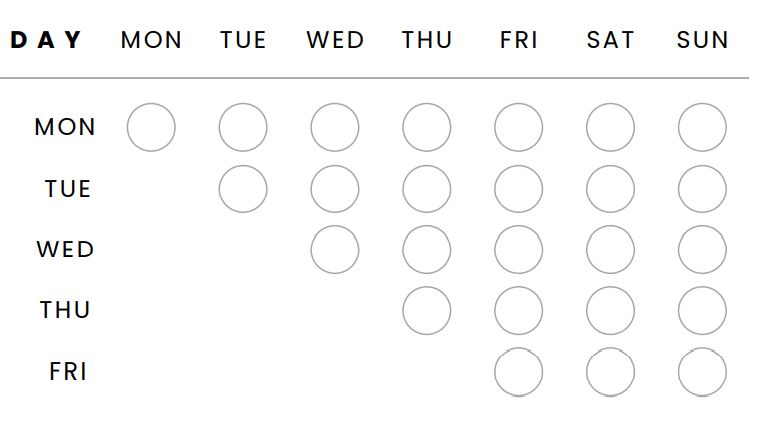757x423 pixels.
Task: Check the MON row circle under SUN
Action: point(702,127)
